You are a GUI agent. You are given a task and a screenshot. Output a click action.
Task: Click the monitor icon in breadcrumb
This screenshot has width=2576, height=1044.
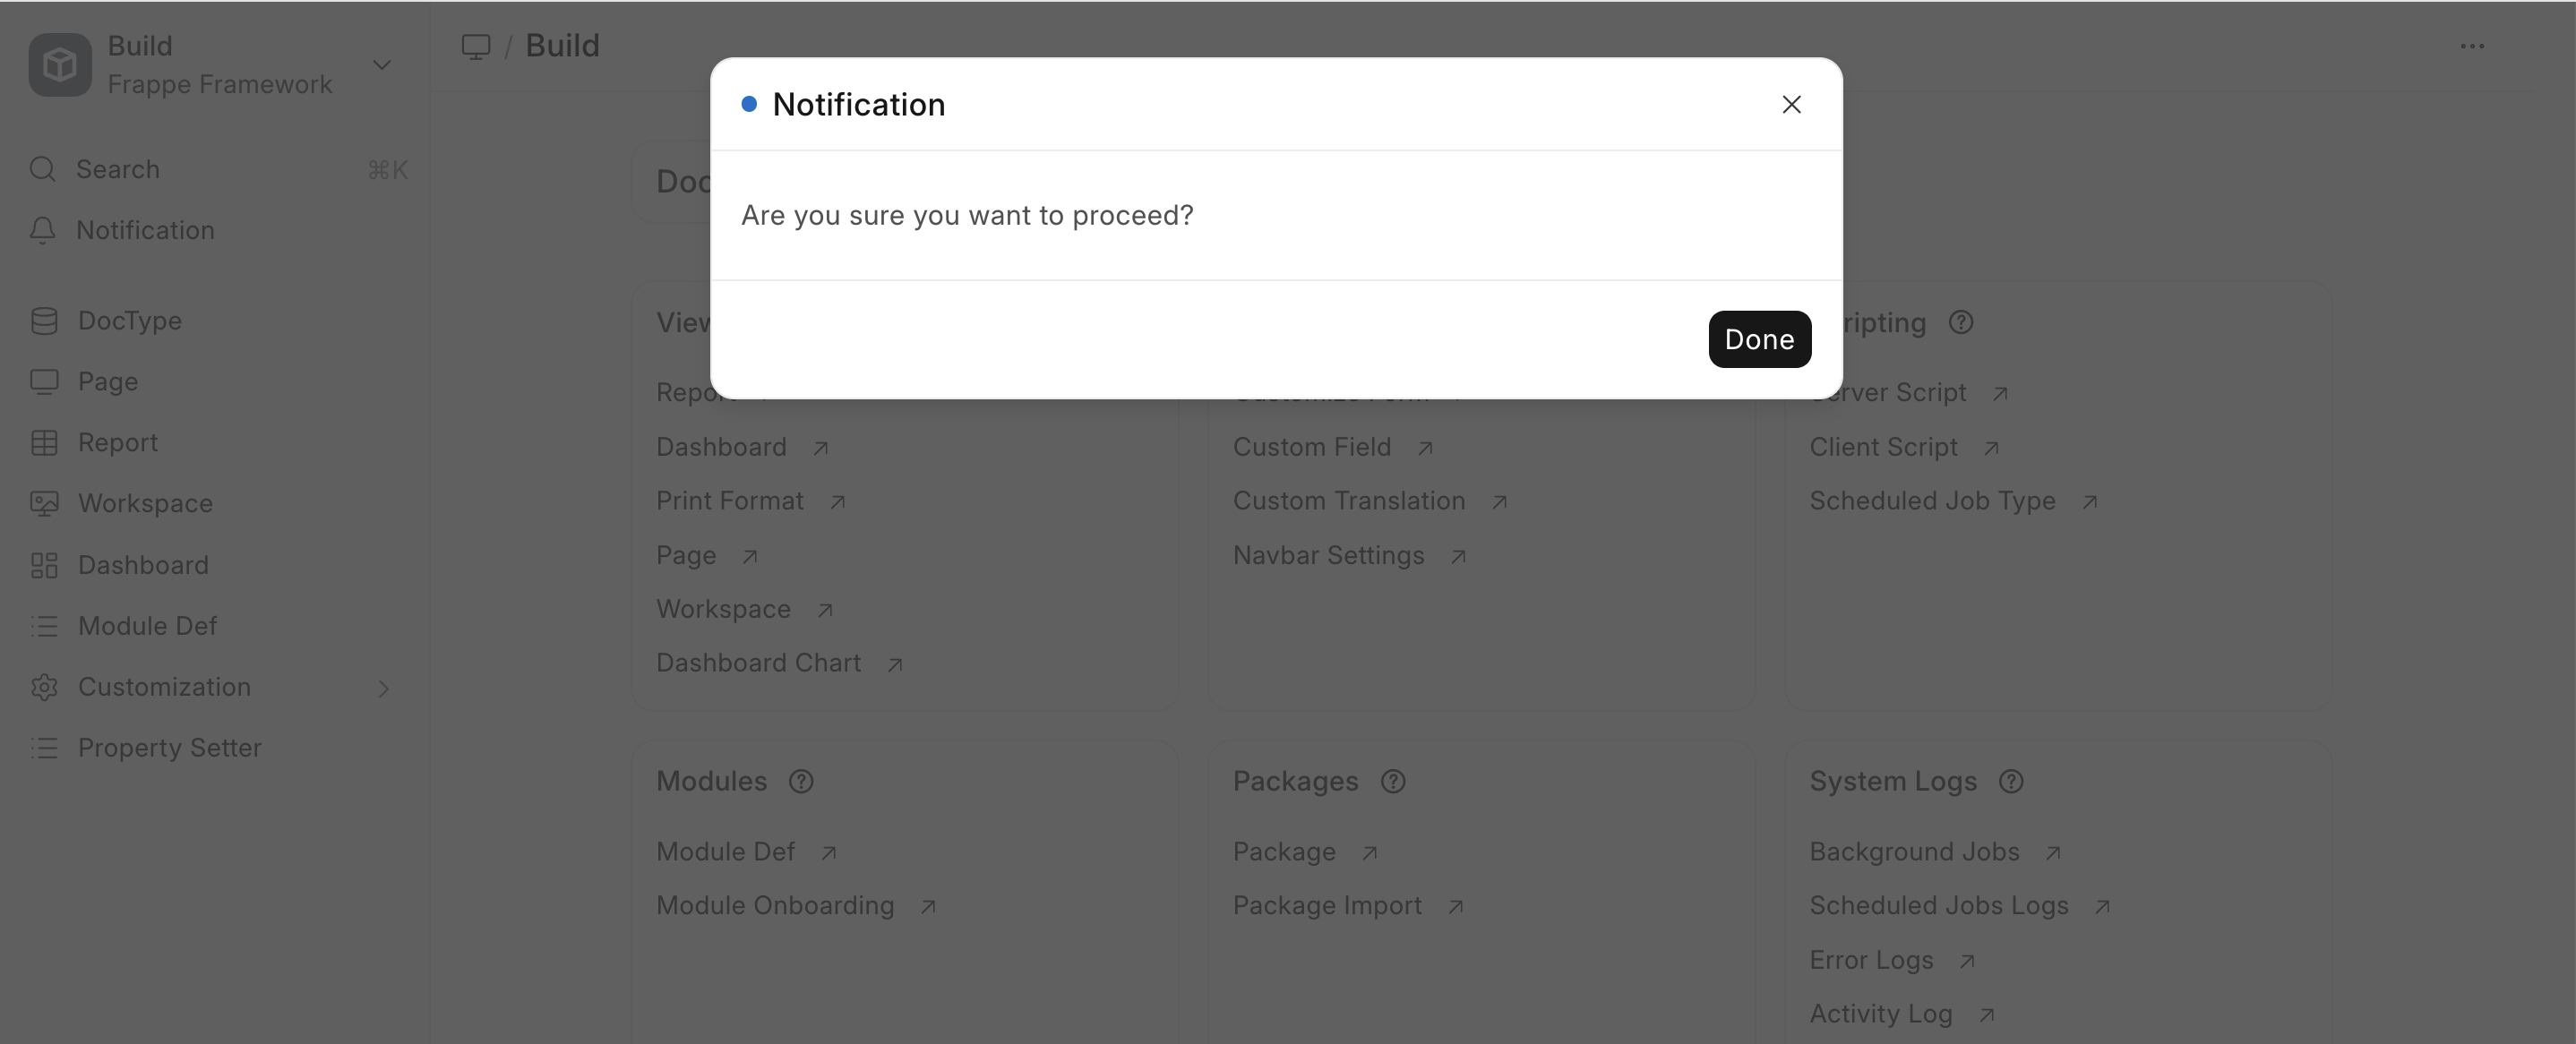pyautogui.click(x=476, y=46)
